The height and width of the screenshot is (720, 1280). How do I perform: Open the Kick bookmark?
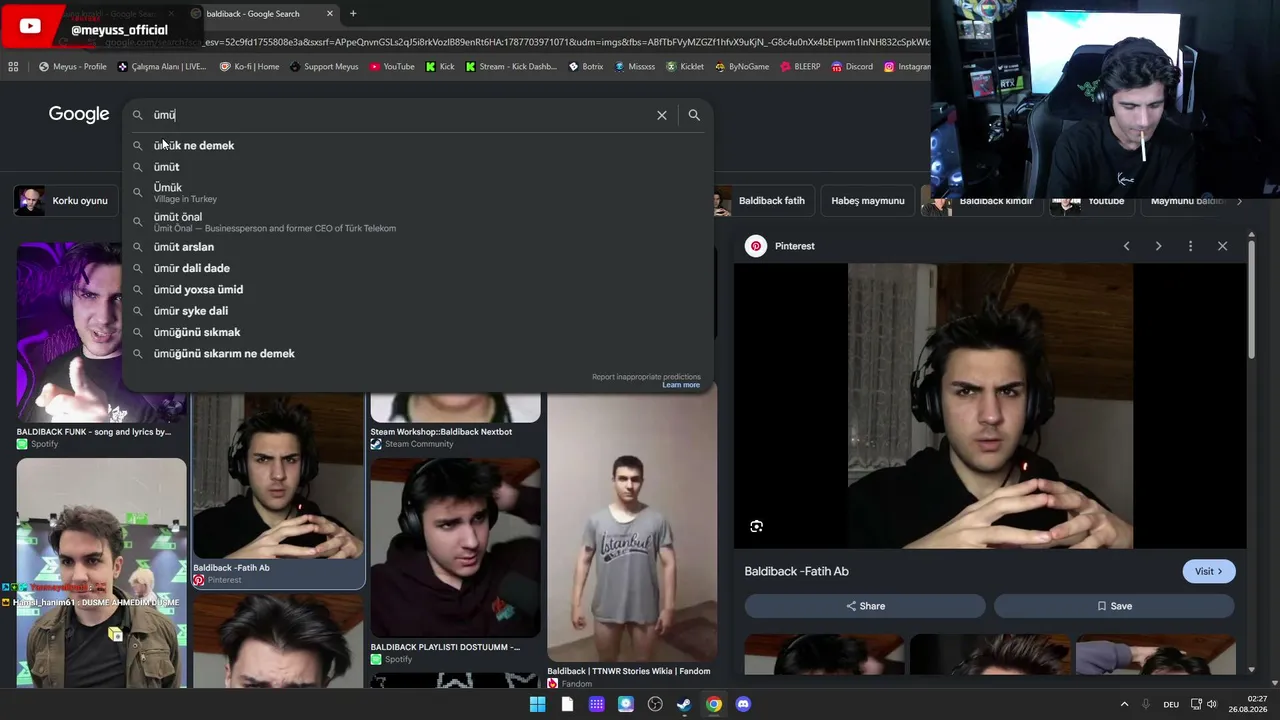click(x=440, y=67)
